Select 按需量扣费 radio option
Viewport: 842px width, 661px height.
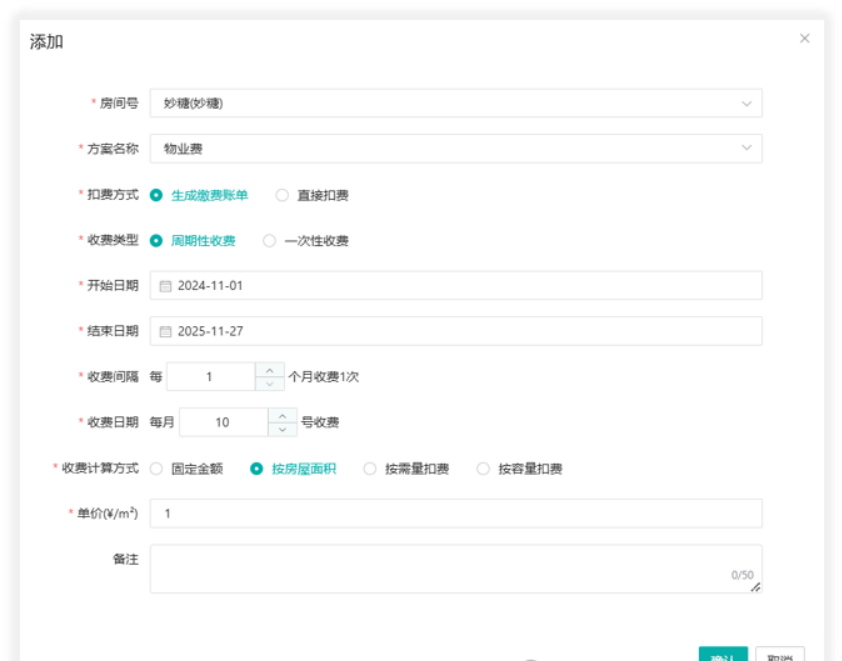click(370, 469)
